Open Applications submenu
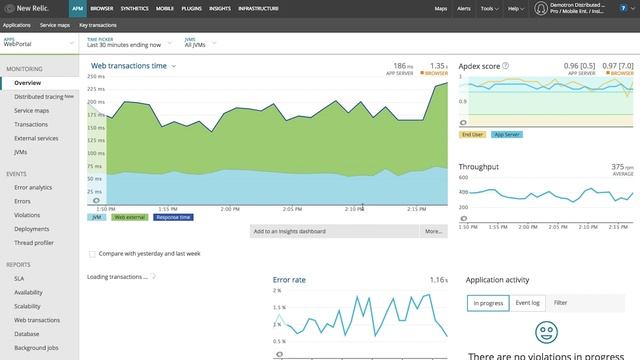The width and height of the screenshot is (640, 360). [17, 25]
